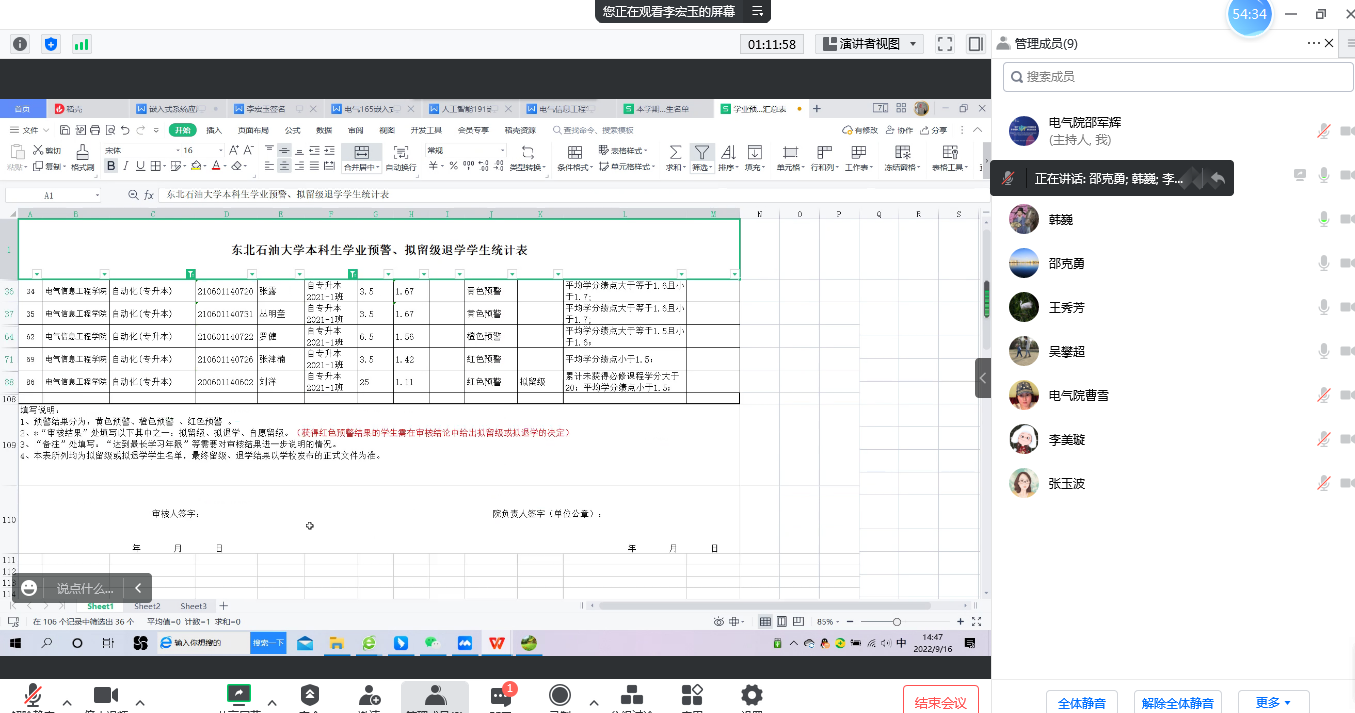This screenshot has height=713, width=1355.
Task: Click the blue encryption shield icon
Action: click(51, 44)
